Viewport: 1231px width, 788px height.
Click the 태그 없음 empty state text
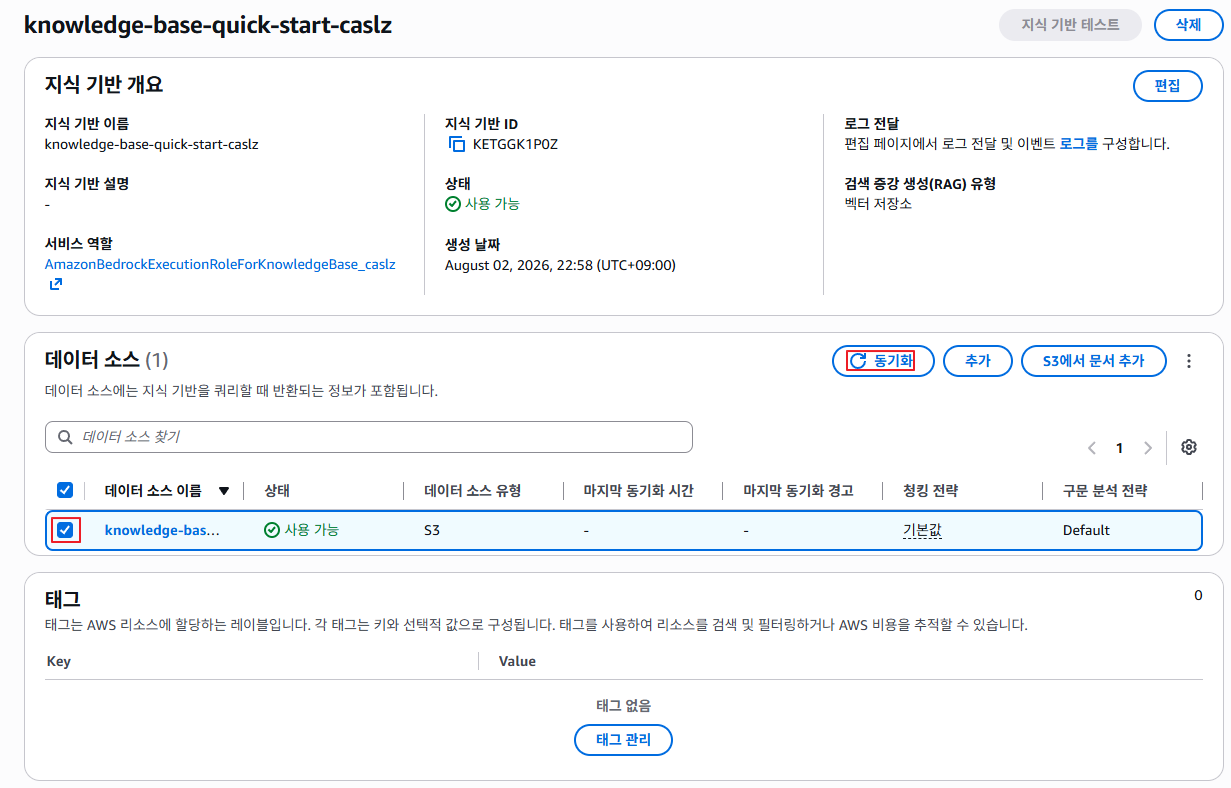[623, 705]
